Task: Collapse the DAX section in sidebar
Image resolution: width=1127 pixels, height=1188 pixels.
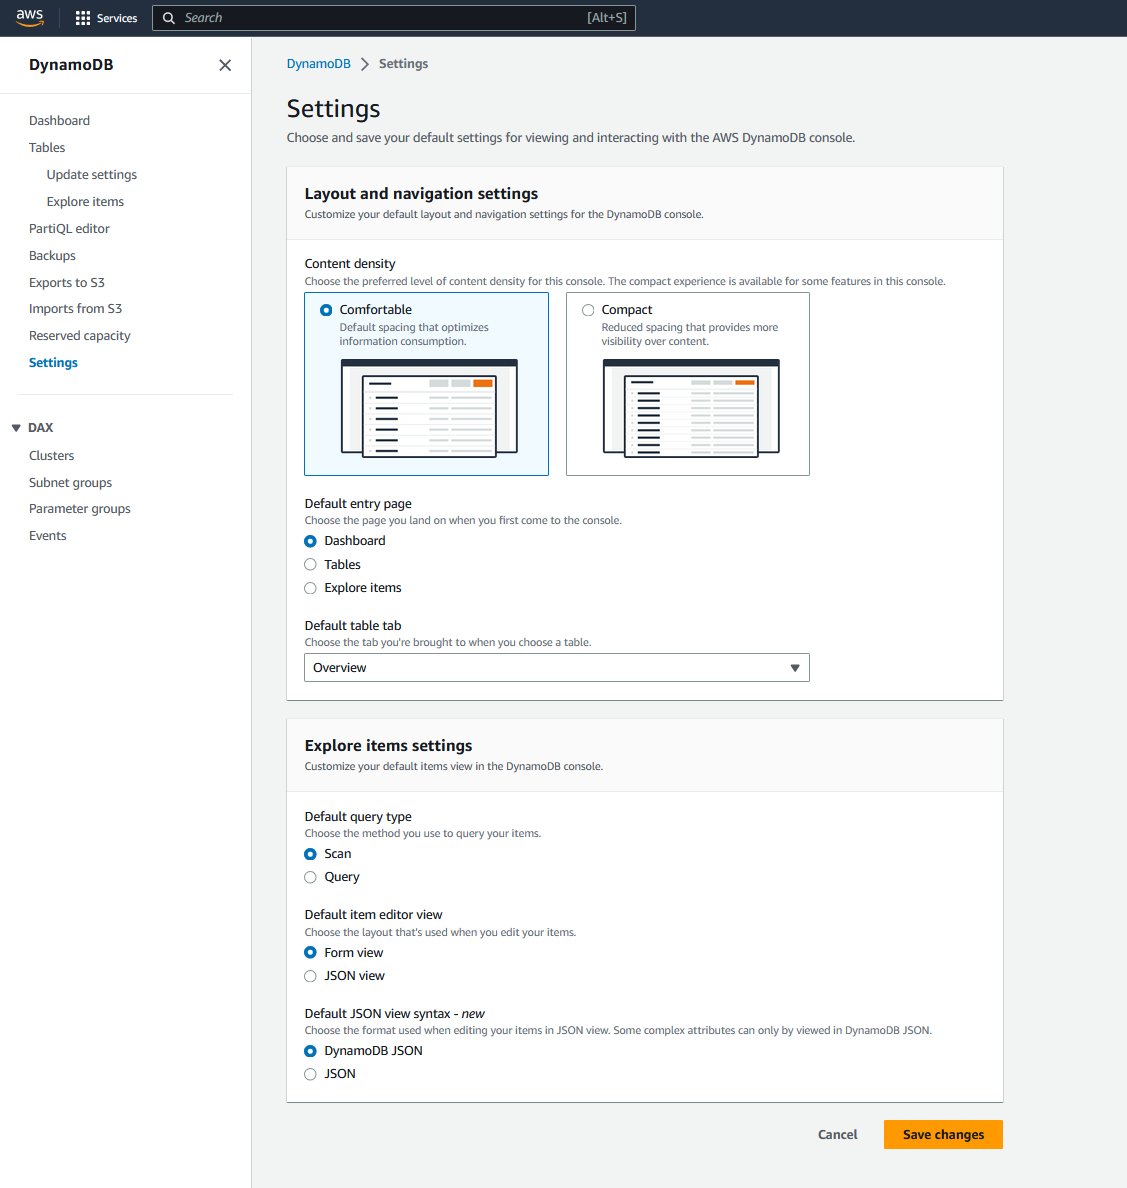Action: point(16,428)
